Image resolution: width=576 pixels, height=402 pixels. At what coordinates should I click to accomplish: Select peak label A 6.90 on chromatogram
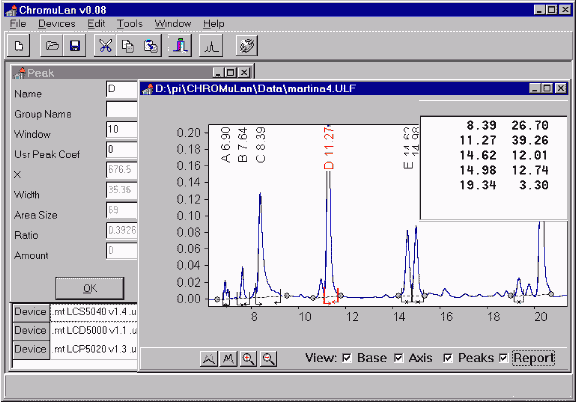click(x=226, y=145)
